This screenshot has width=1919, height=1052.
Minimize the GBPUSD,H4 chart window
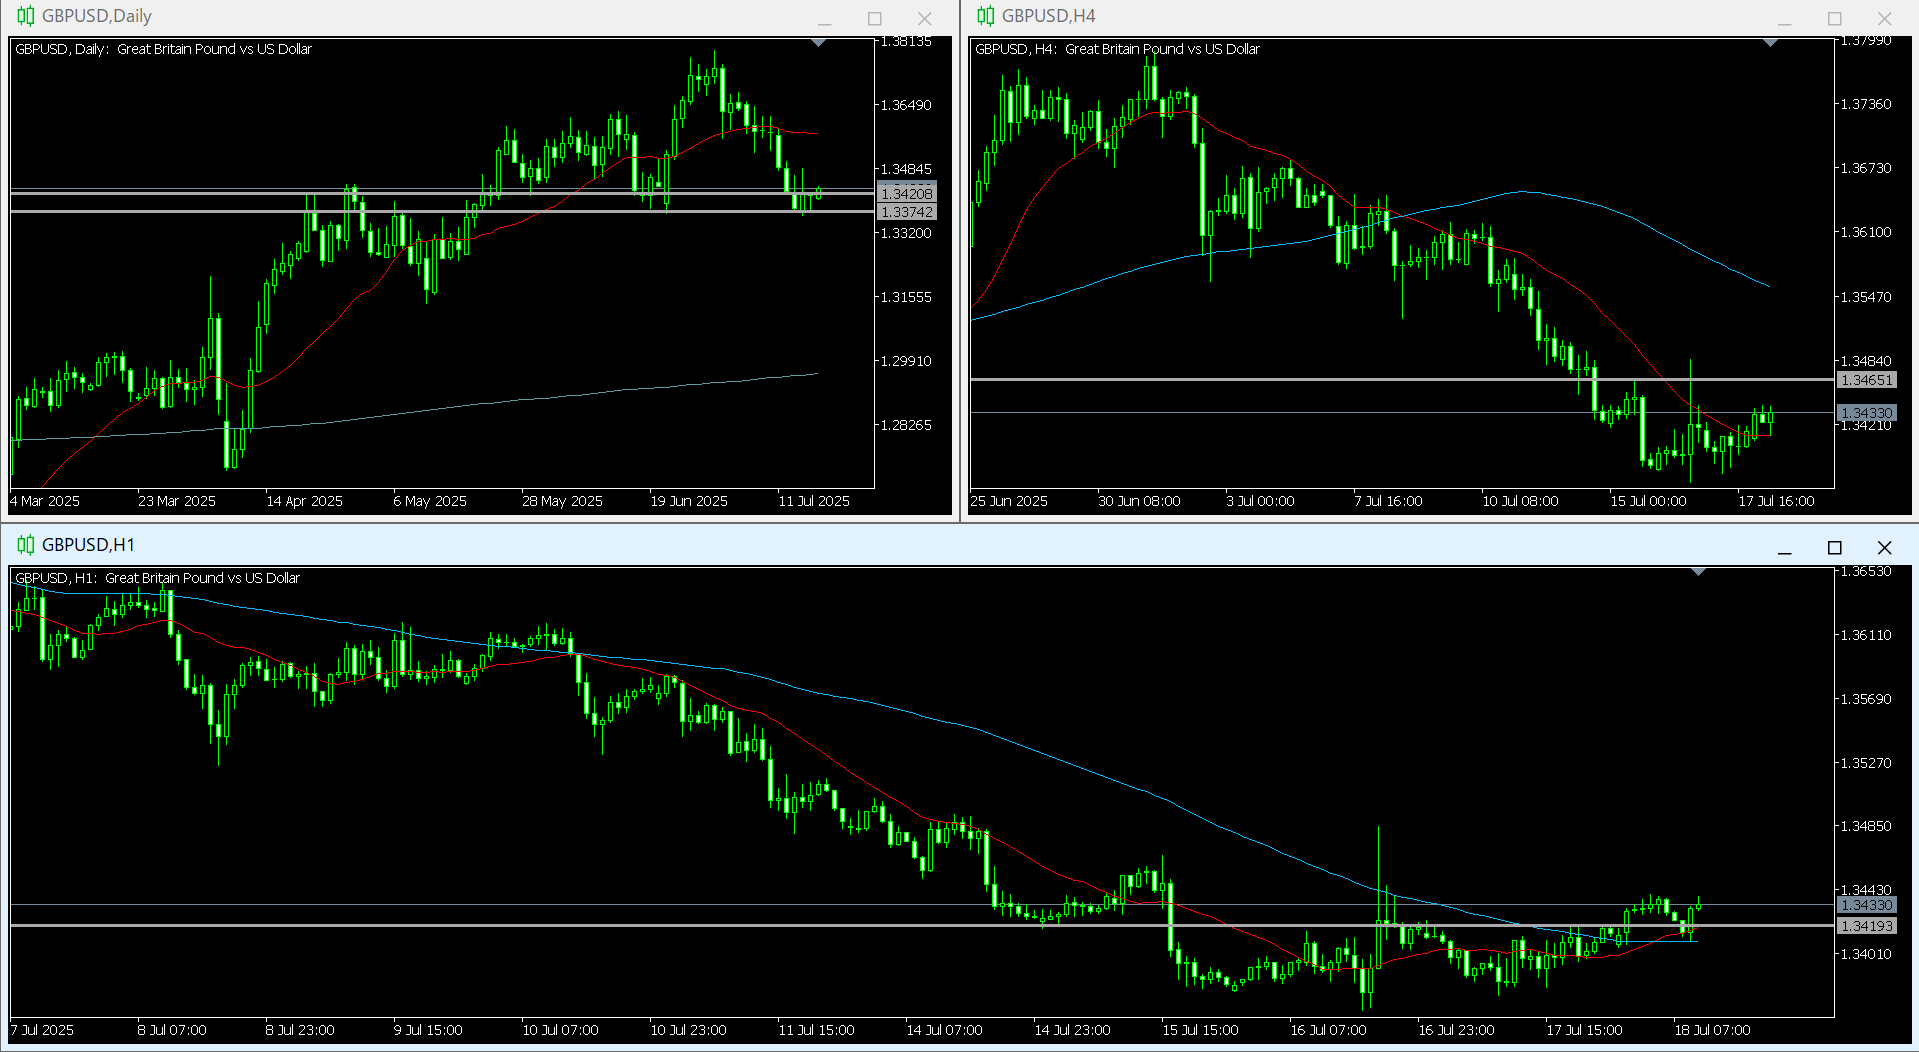(x=1785, y=19)
